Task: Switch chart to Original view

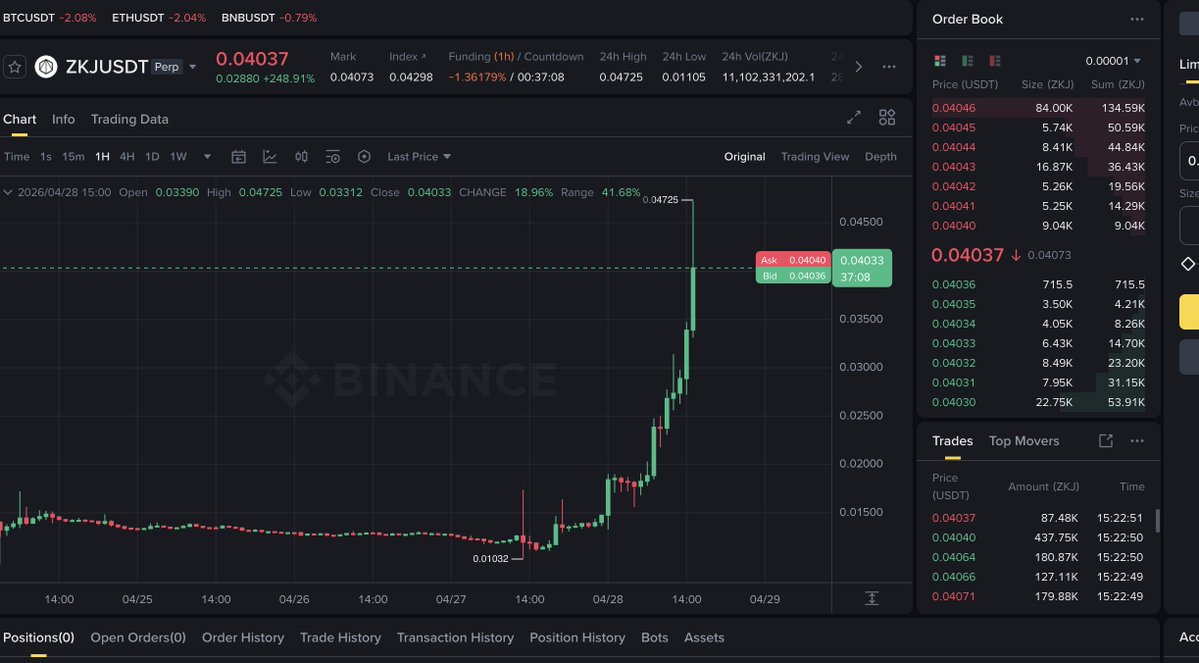Action: pos(745,157)
